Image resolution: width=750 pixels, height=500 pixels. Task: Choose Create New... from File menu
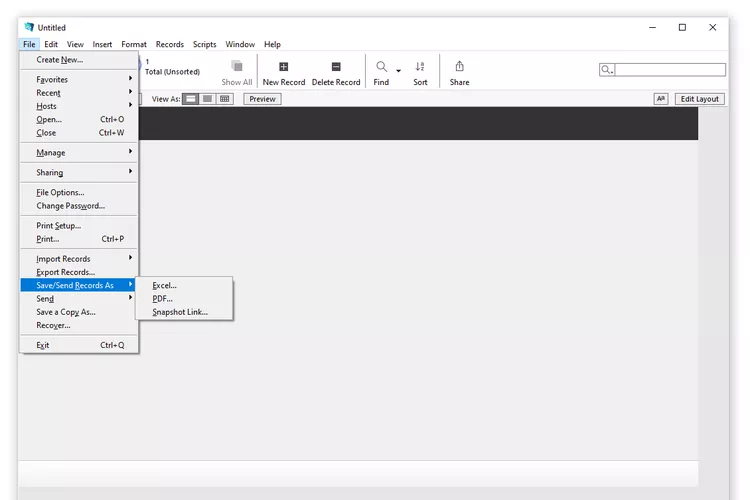tap(79, 60)
